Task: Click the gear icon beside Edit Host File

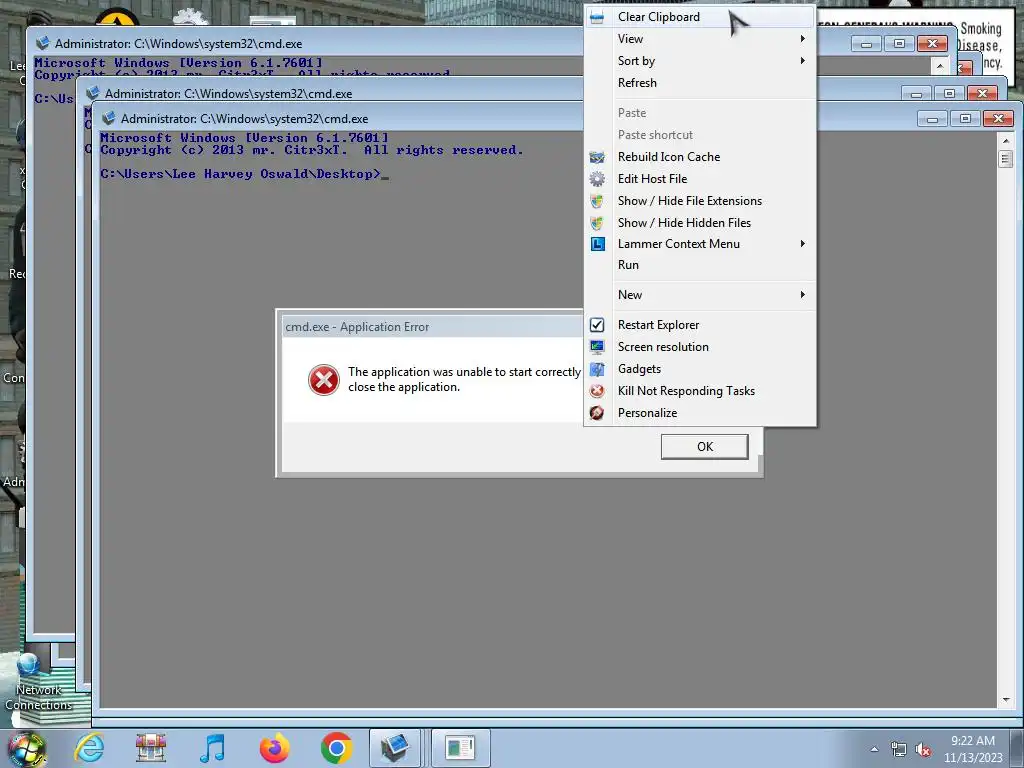Action: tap(597, 179)
